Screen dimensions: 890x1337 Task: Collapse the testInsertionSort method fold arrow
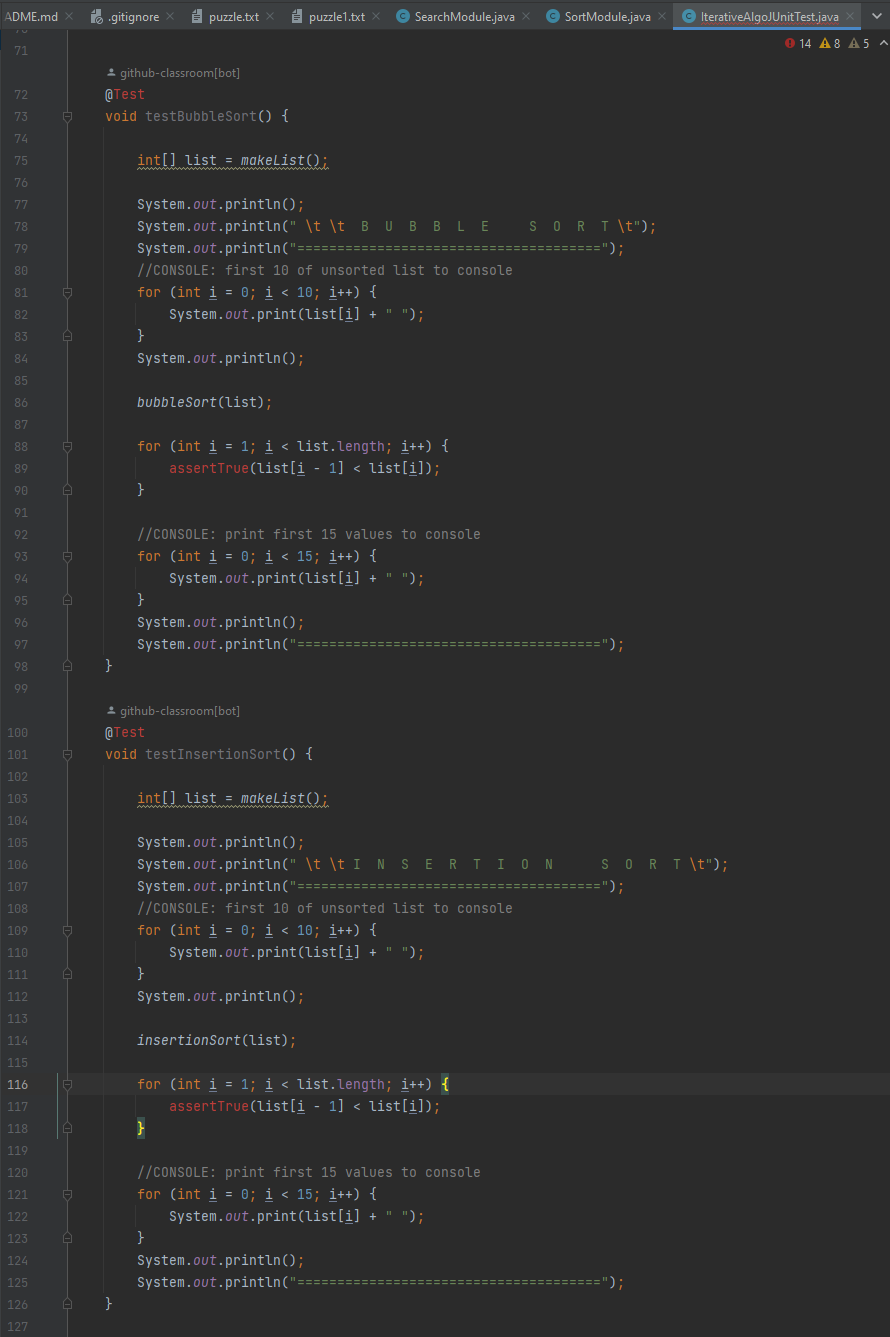65,754
